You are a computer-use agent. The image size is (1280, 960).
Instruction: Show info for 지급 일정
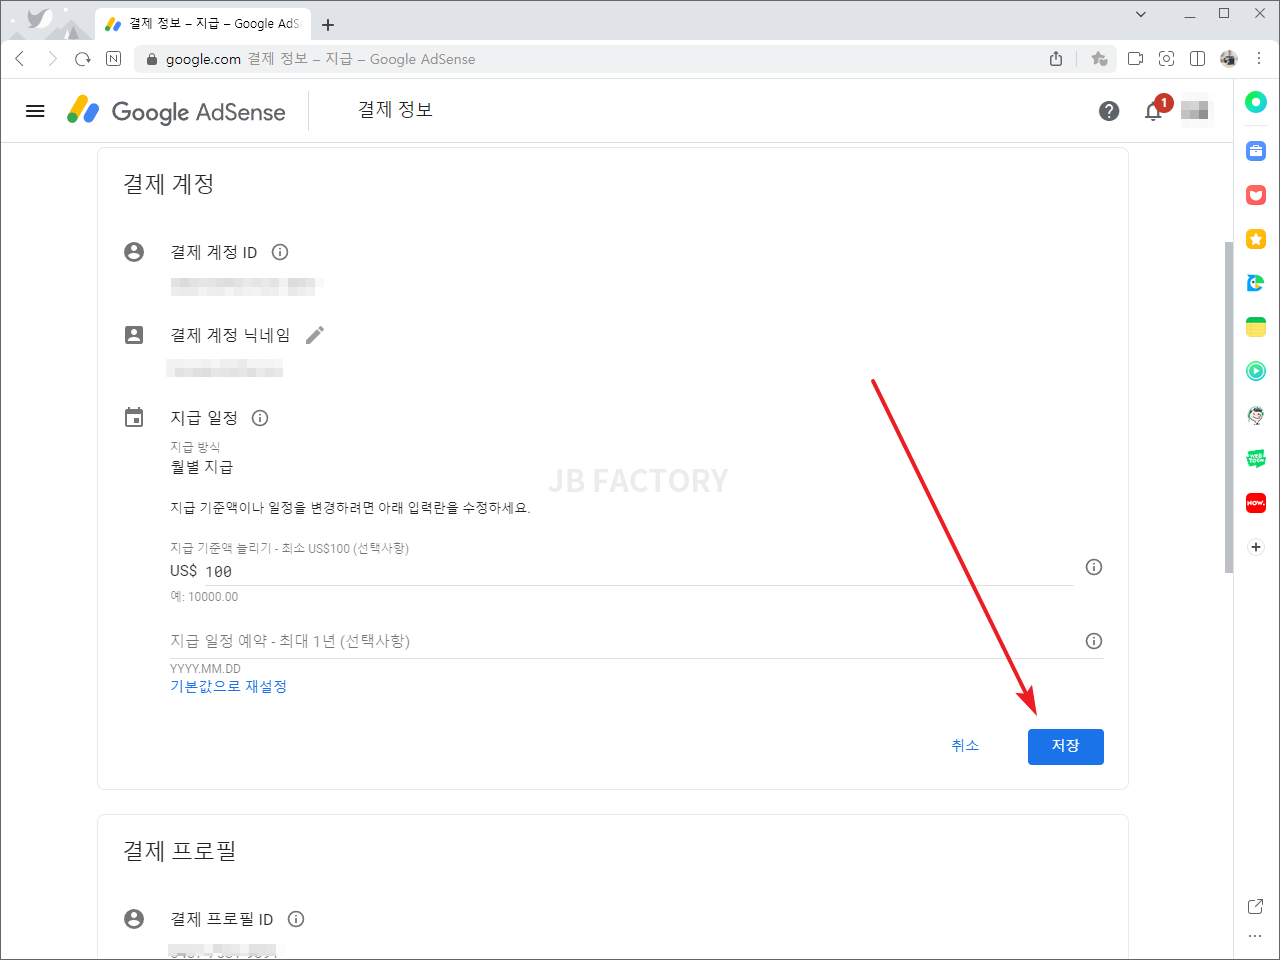click(260, 418)
